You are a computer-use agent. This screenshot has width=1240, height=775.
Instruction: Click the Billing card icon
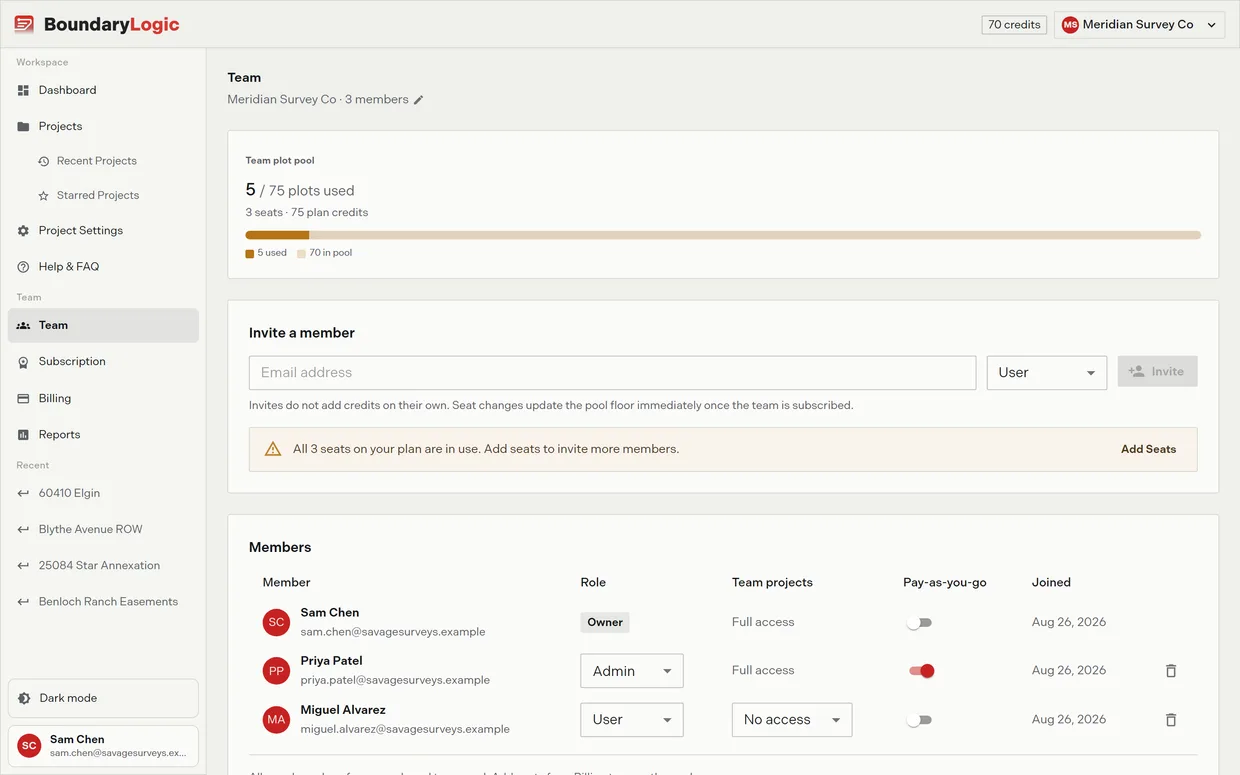[x=23, y=399]
